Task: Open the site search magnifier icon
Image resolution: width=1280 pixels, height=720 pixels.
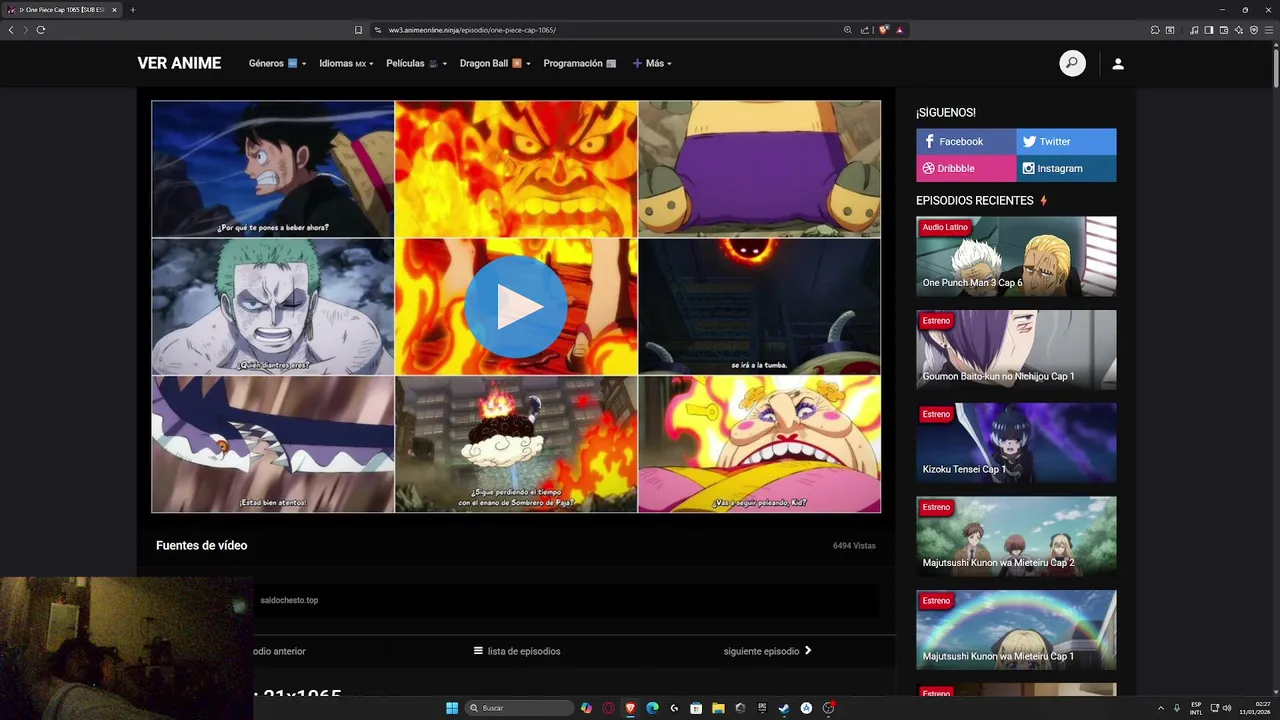Action: click(x=1072, y=63)
